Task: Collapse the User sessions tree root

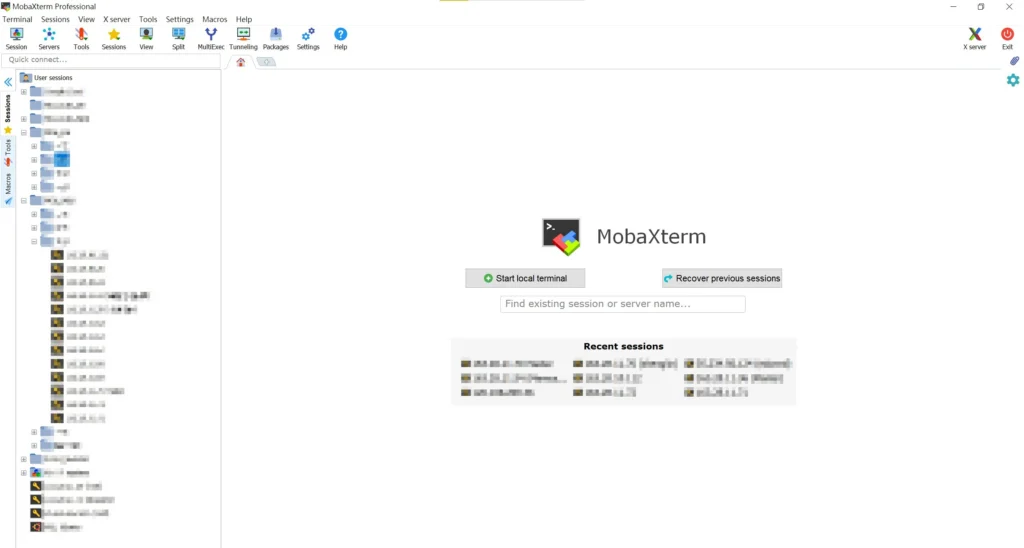Action: tap(26, 78)
